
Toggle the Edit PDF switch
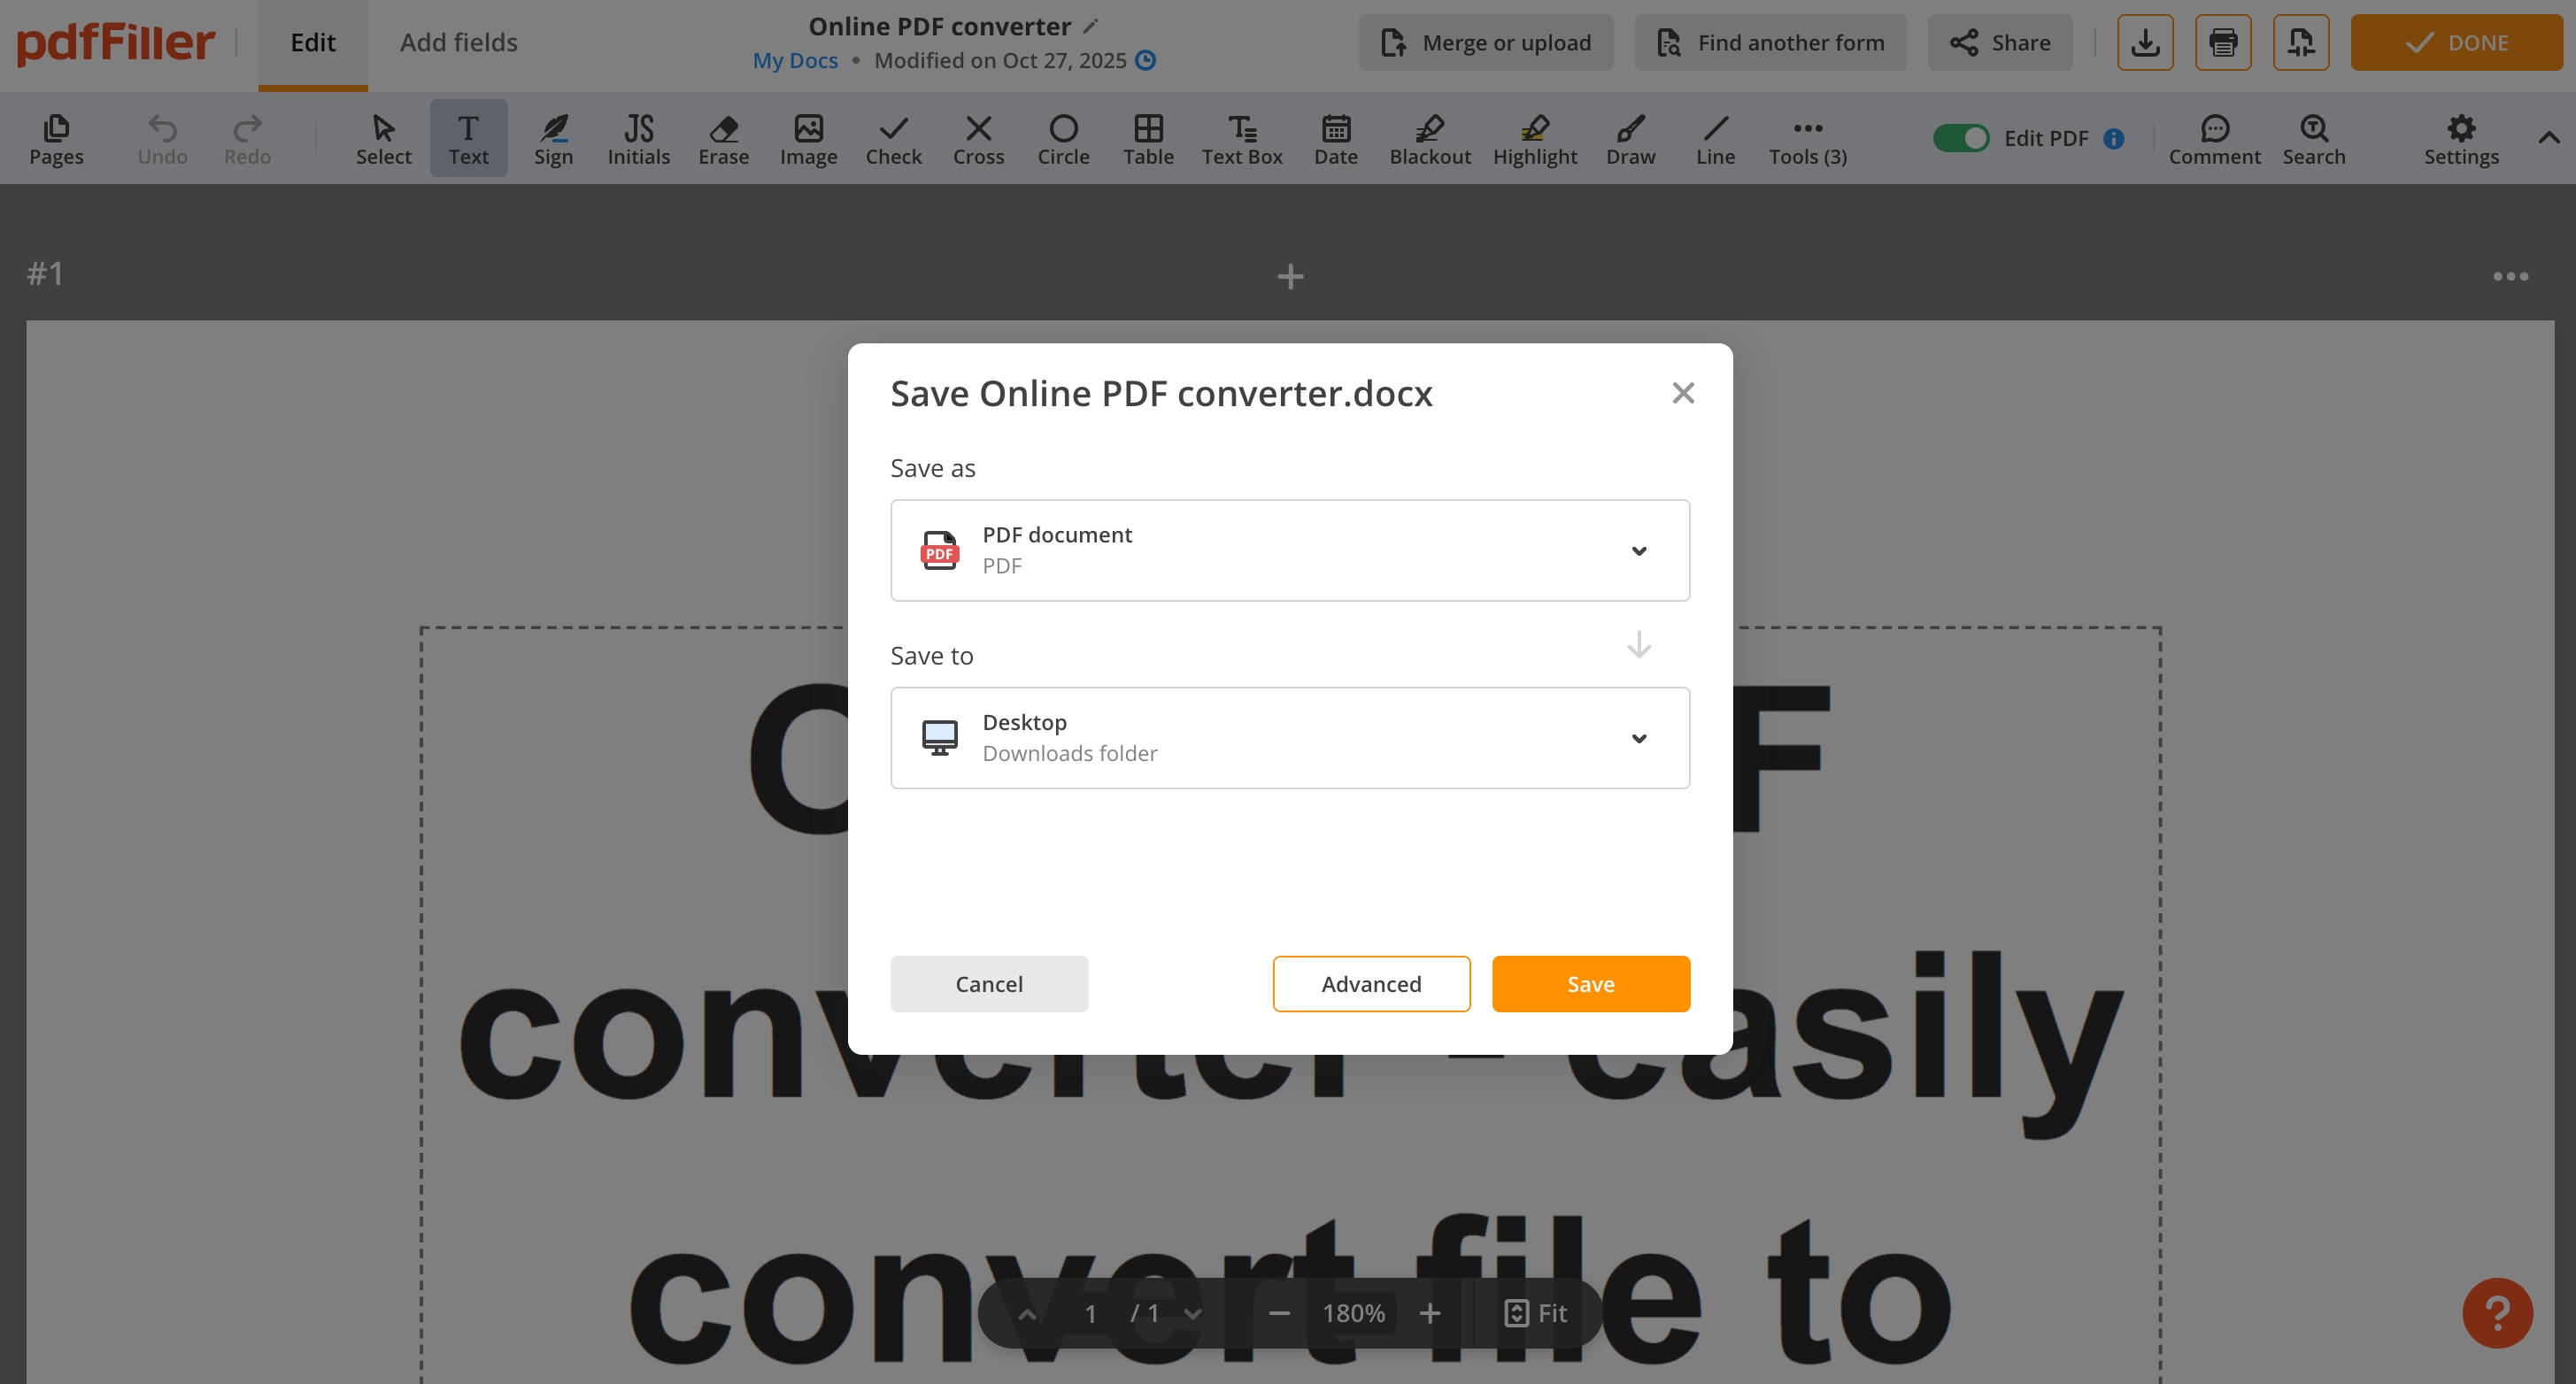(x=1960, y=138)
